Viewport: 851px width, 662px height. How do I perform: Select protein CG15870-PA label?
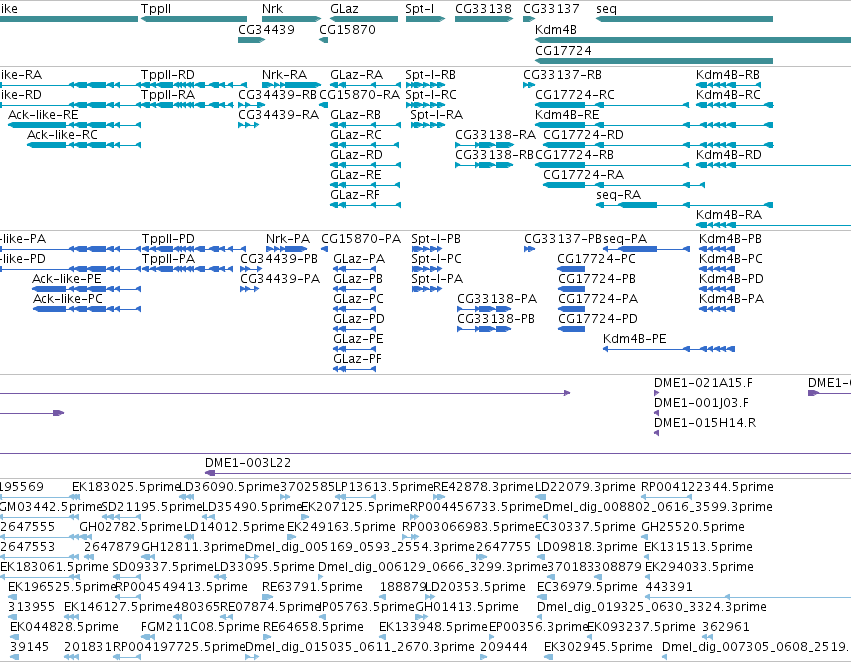(x=361, y=239)
